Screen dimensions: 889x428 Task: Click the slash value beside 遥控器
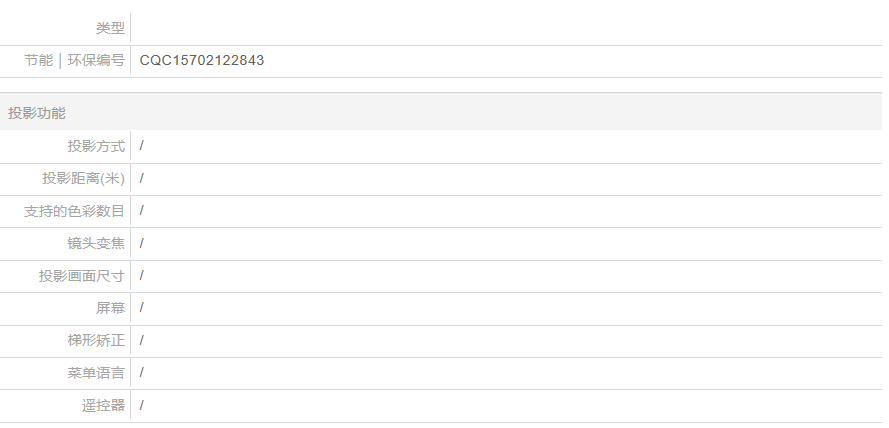pyautogui.click(x=142, y=405)
